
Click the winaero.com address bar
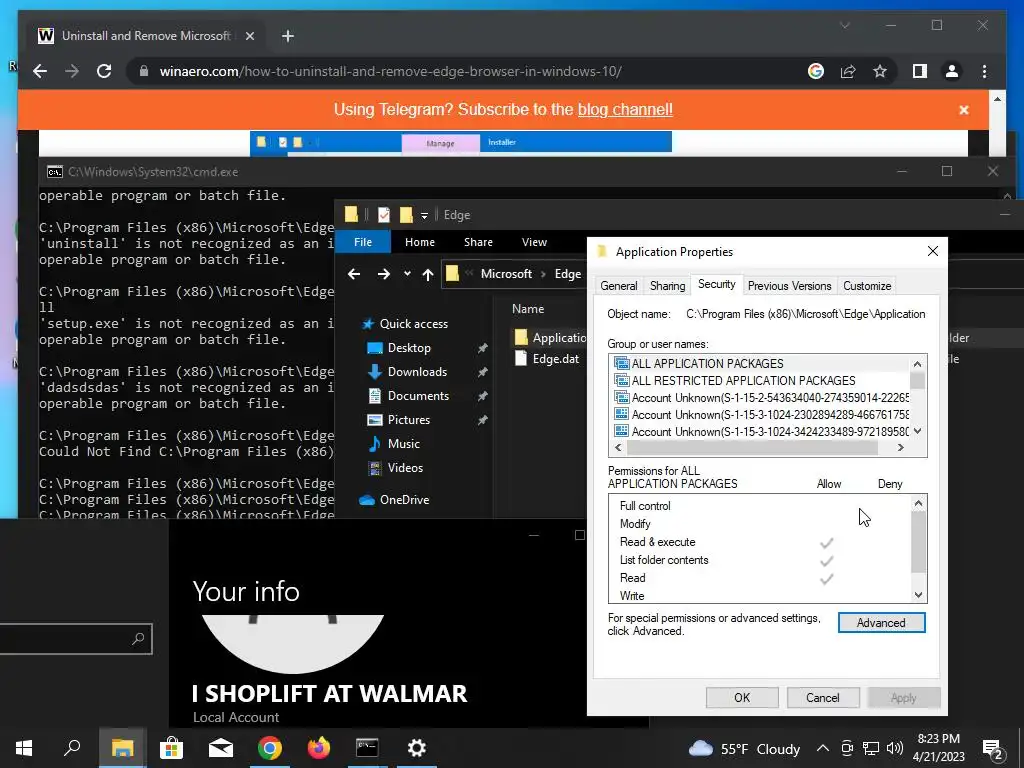[391, 71]
